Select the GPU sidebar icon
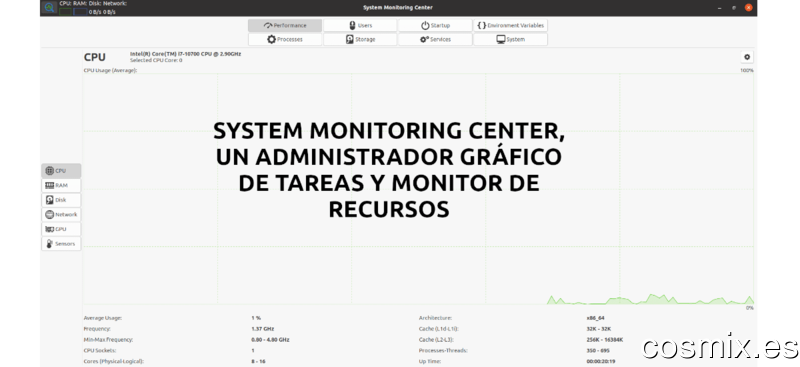 (49, 229)
